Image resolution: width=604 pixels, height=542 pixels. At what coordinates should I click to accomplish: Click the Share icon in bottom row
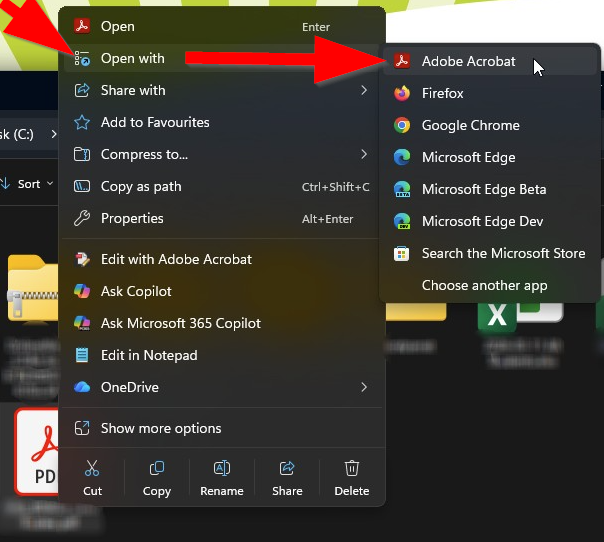click(287, 469)
